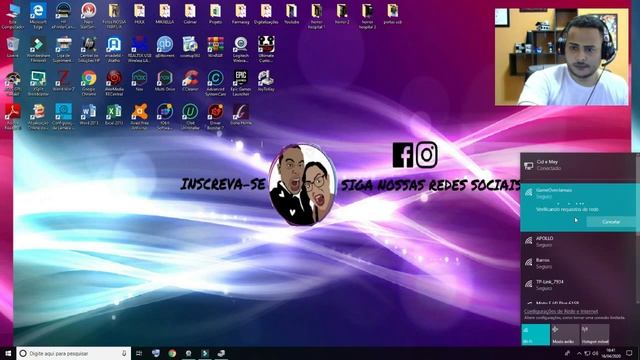Open the Sonic Mania desktop shortcut
Image resolution: width=640 pixels, height=360 pixels.
[241, 114]
